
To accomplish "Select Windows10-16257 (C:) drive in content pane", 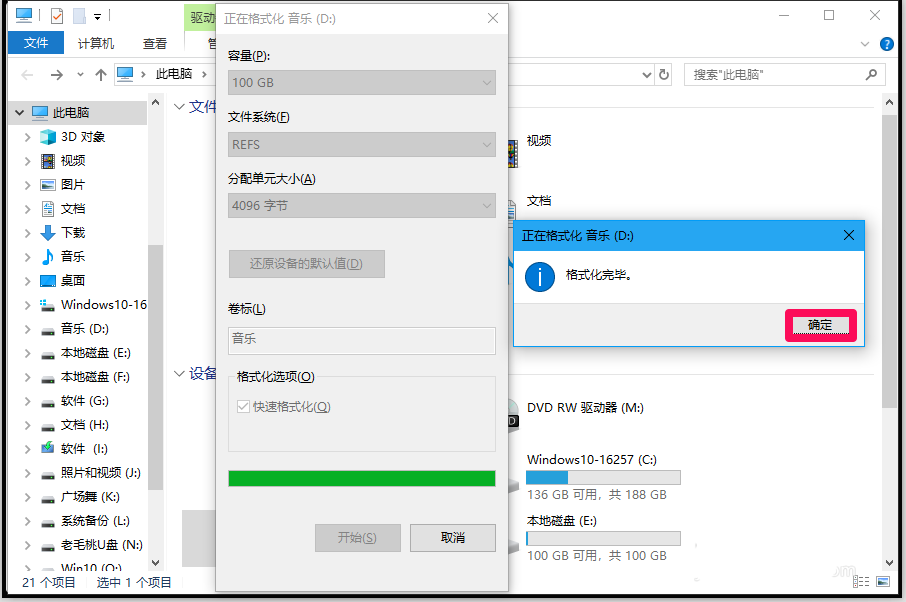I will [x=603, y=477].
